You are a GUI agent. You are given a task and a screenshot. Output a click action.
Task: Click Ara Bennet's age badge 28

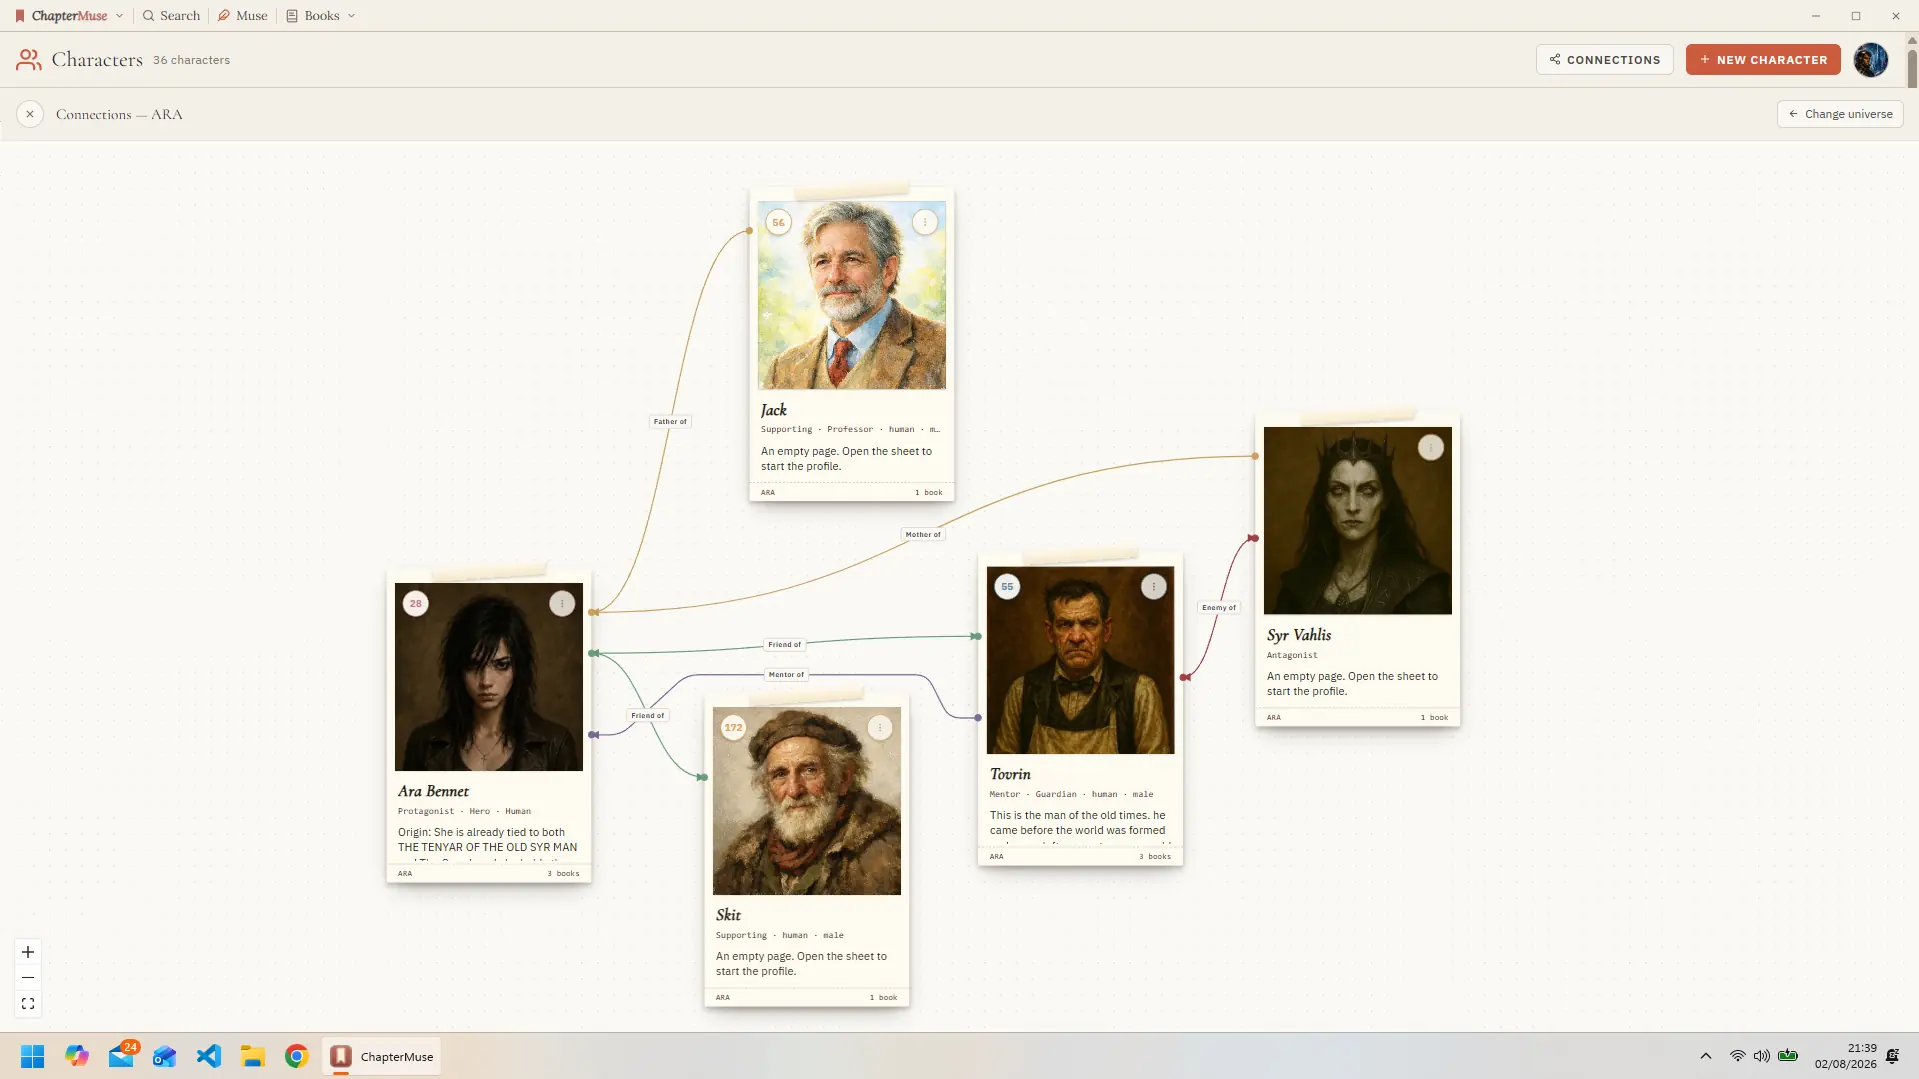416,604
